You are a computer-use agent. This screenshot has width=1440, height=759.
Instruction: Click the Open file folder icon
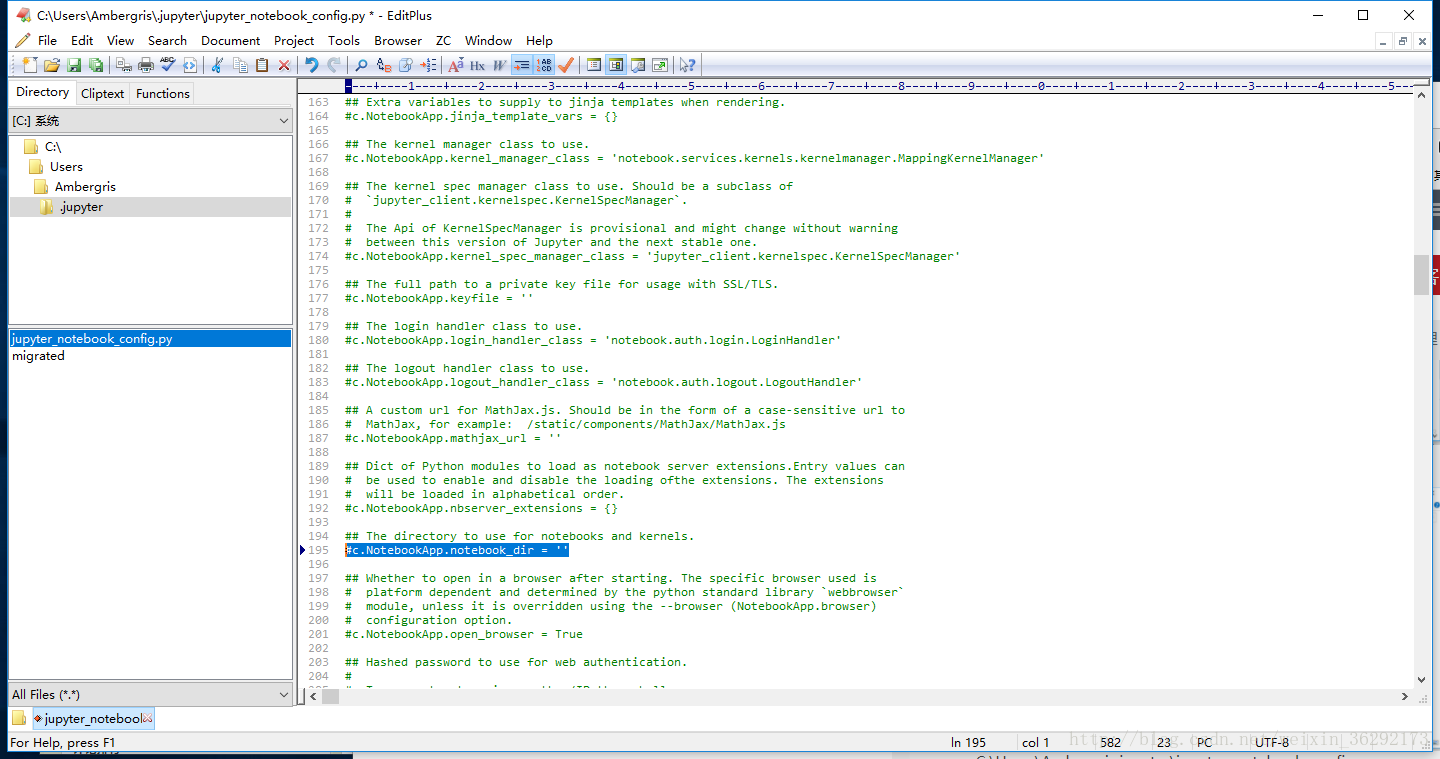(52, 65)
